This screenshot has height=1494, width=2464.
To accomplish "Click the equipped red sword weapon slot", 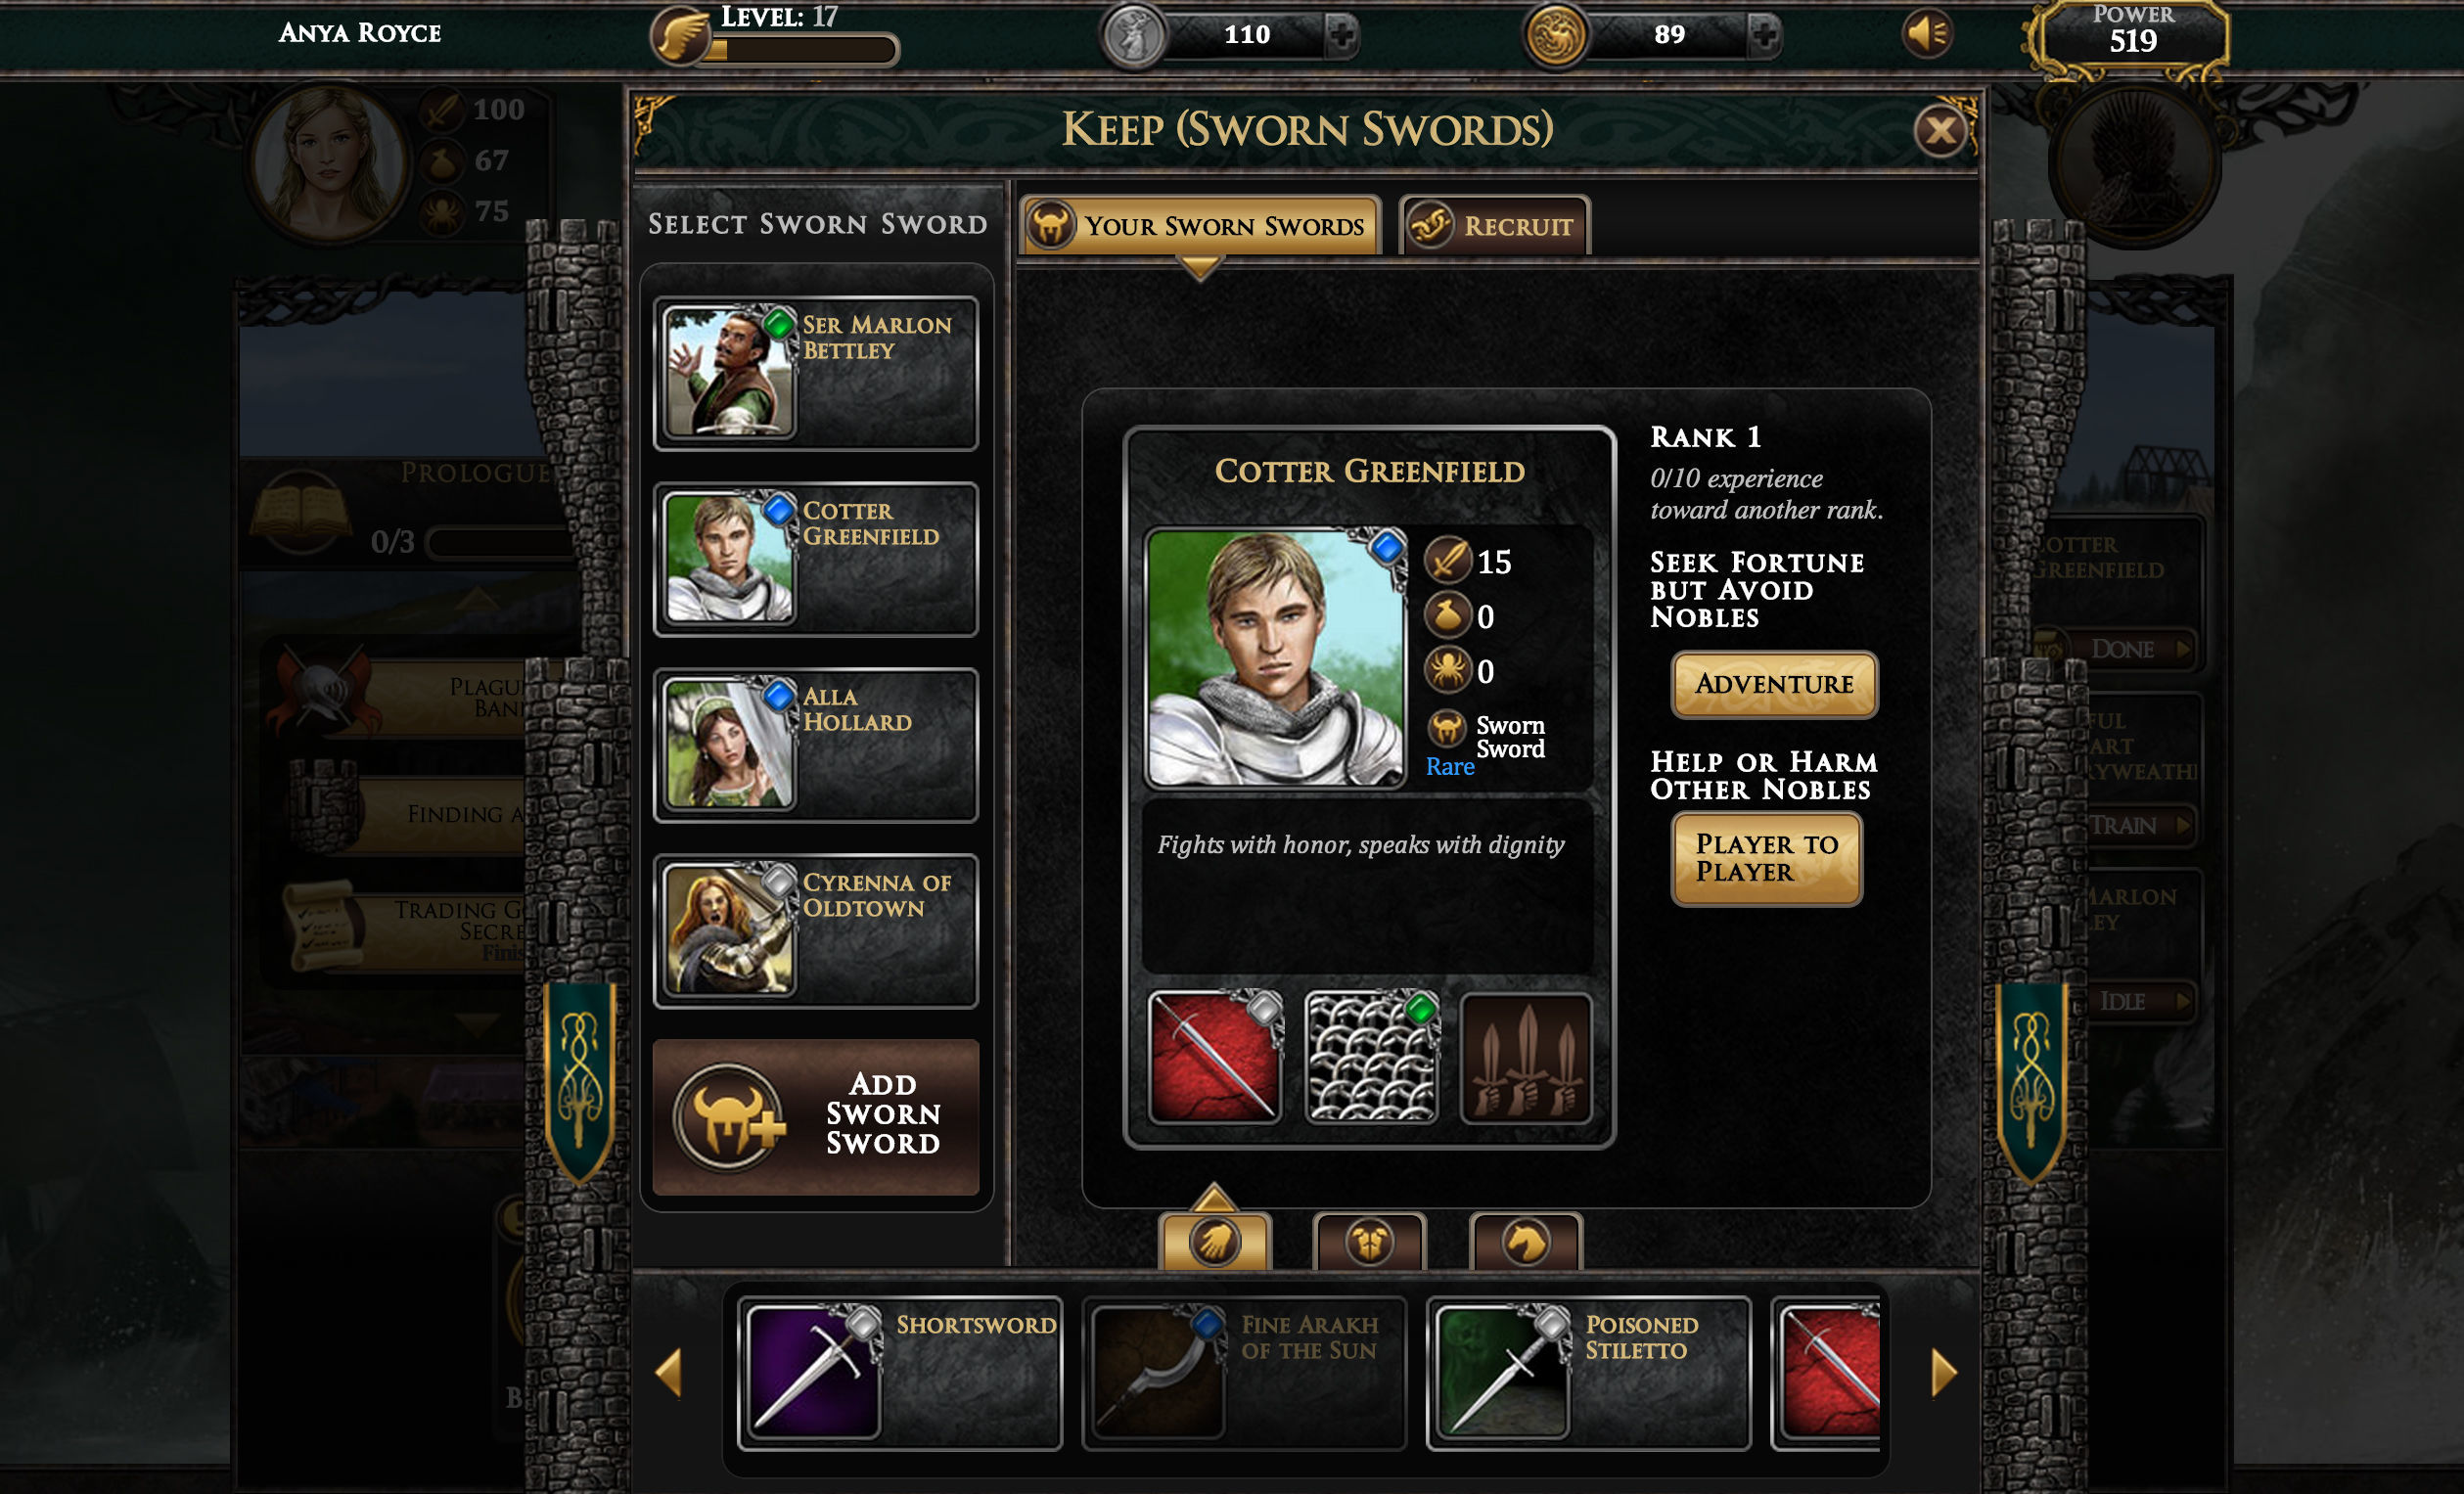I will 1214,1057.
